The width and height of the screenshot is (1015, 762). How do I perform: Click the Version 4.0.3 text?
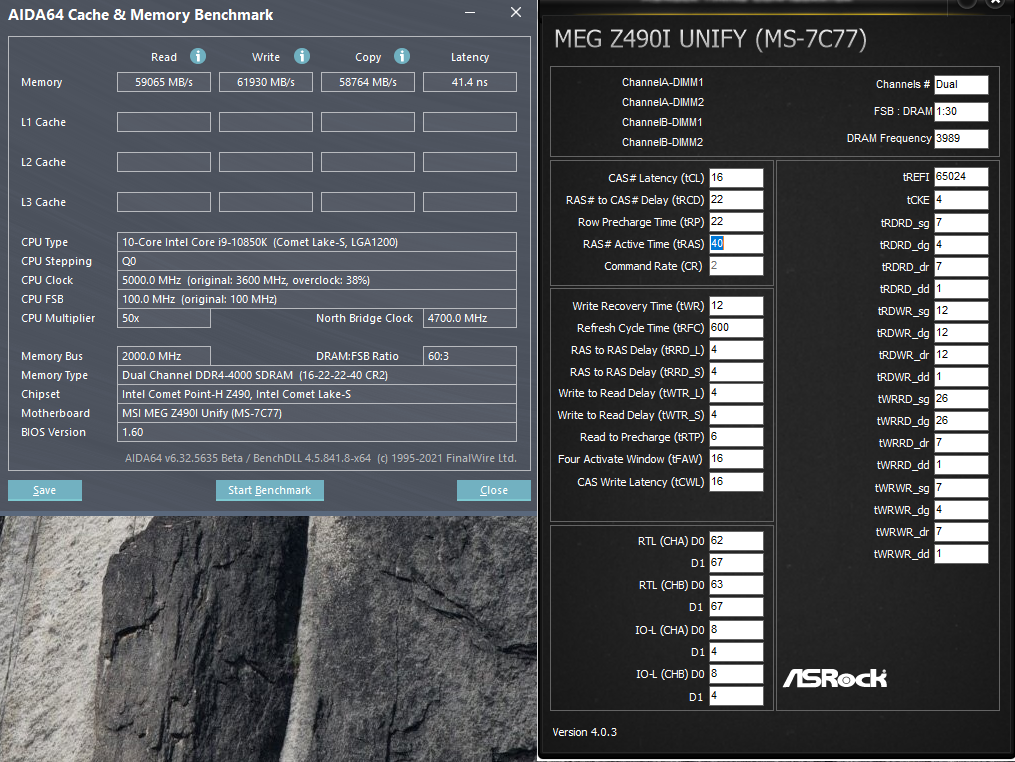[585, 732]
